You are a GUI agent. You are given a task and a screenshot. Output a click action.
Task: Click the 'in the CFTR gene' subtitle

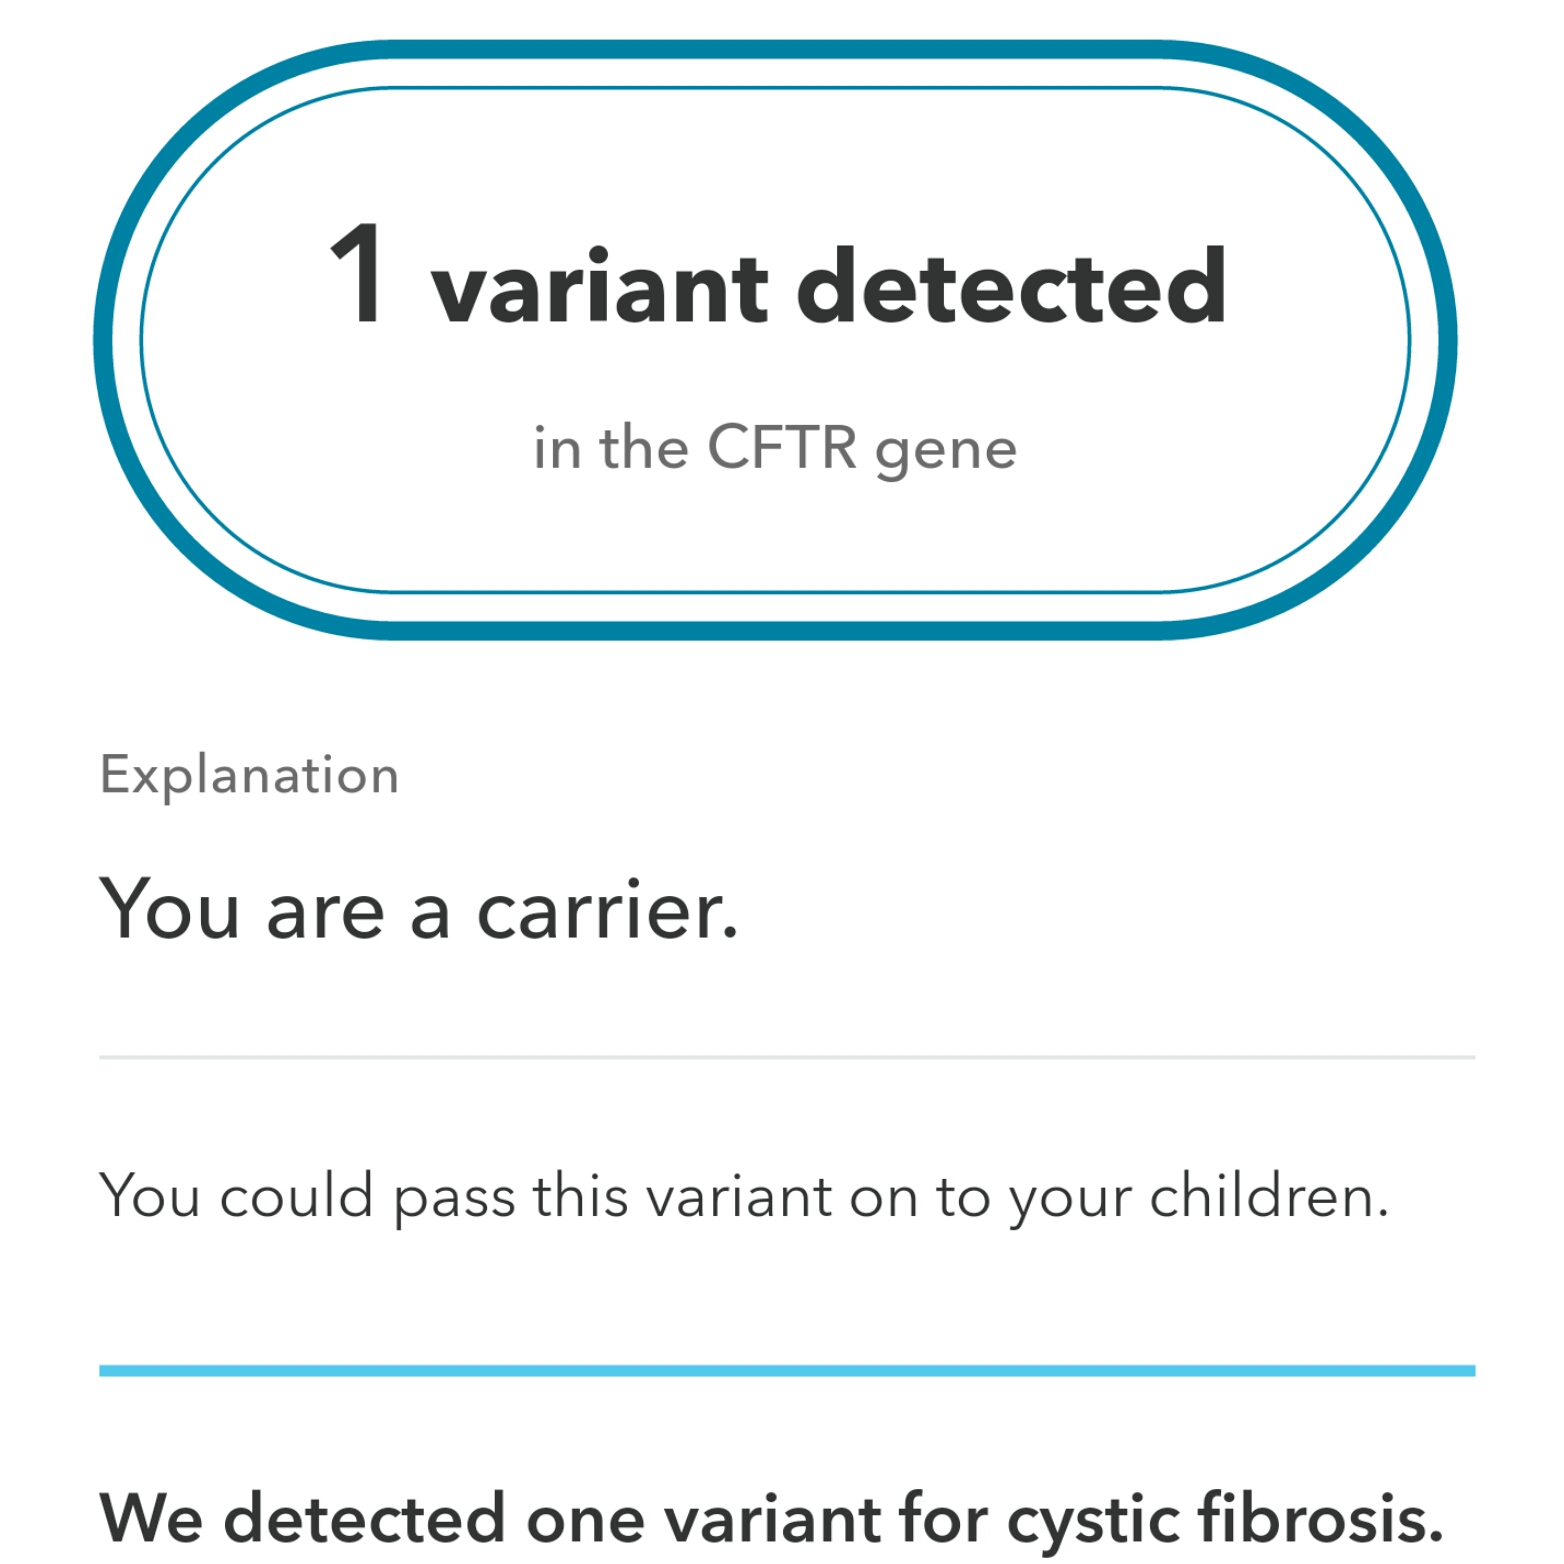pos(775,448)
